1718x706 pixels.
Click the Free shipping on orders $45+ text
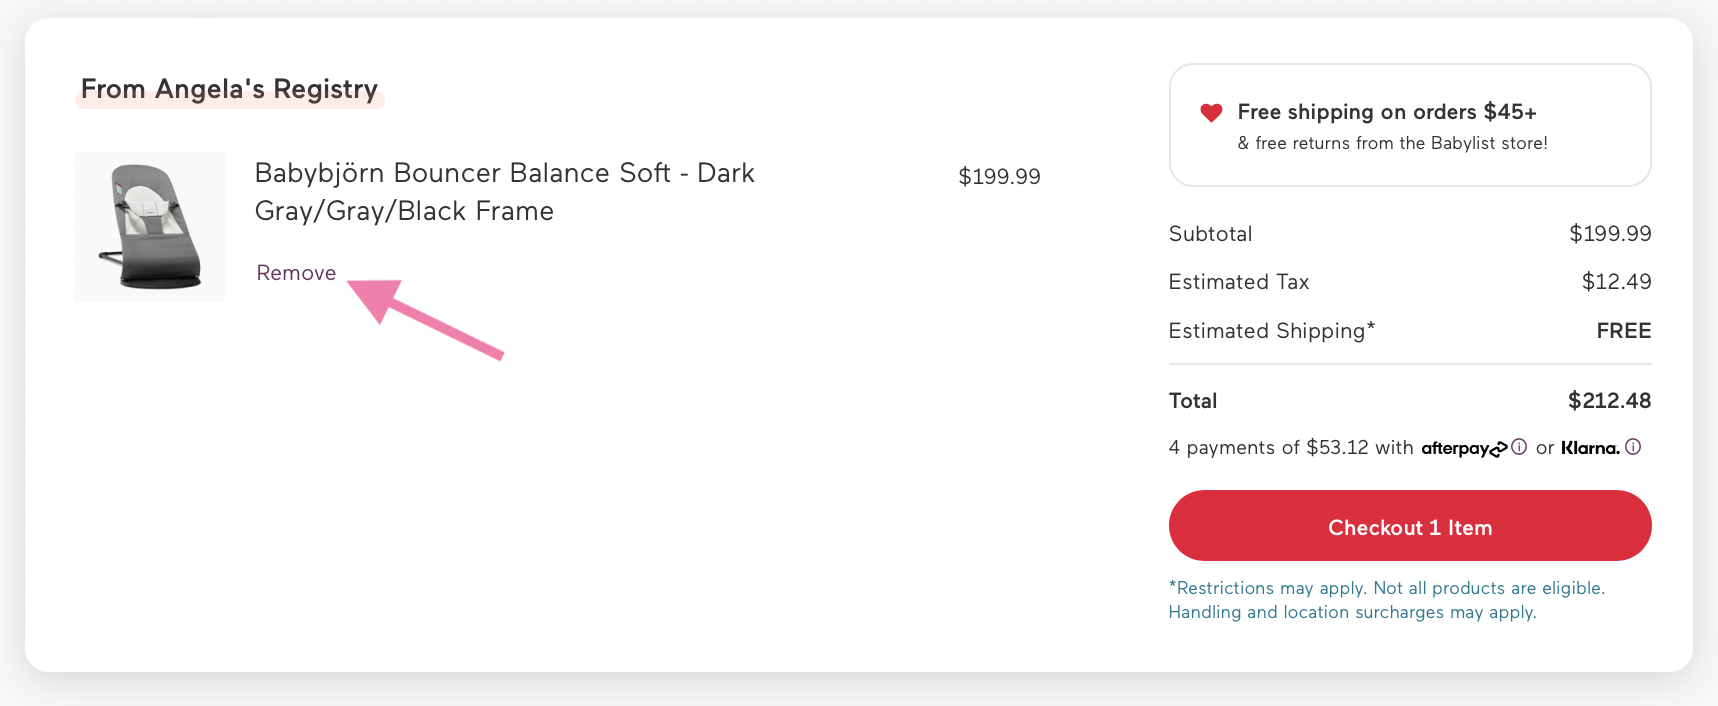tap(1386, 112)
